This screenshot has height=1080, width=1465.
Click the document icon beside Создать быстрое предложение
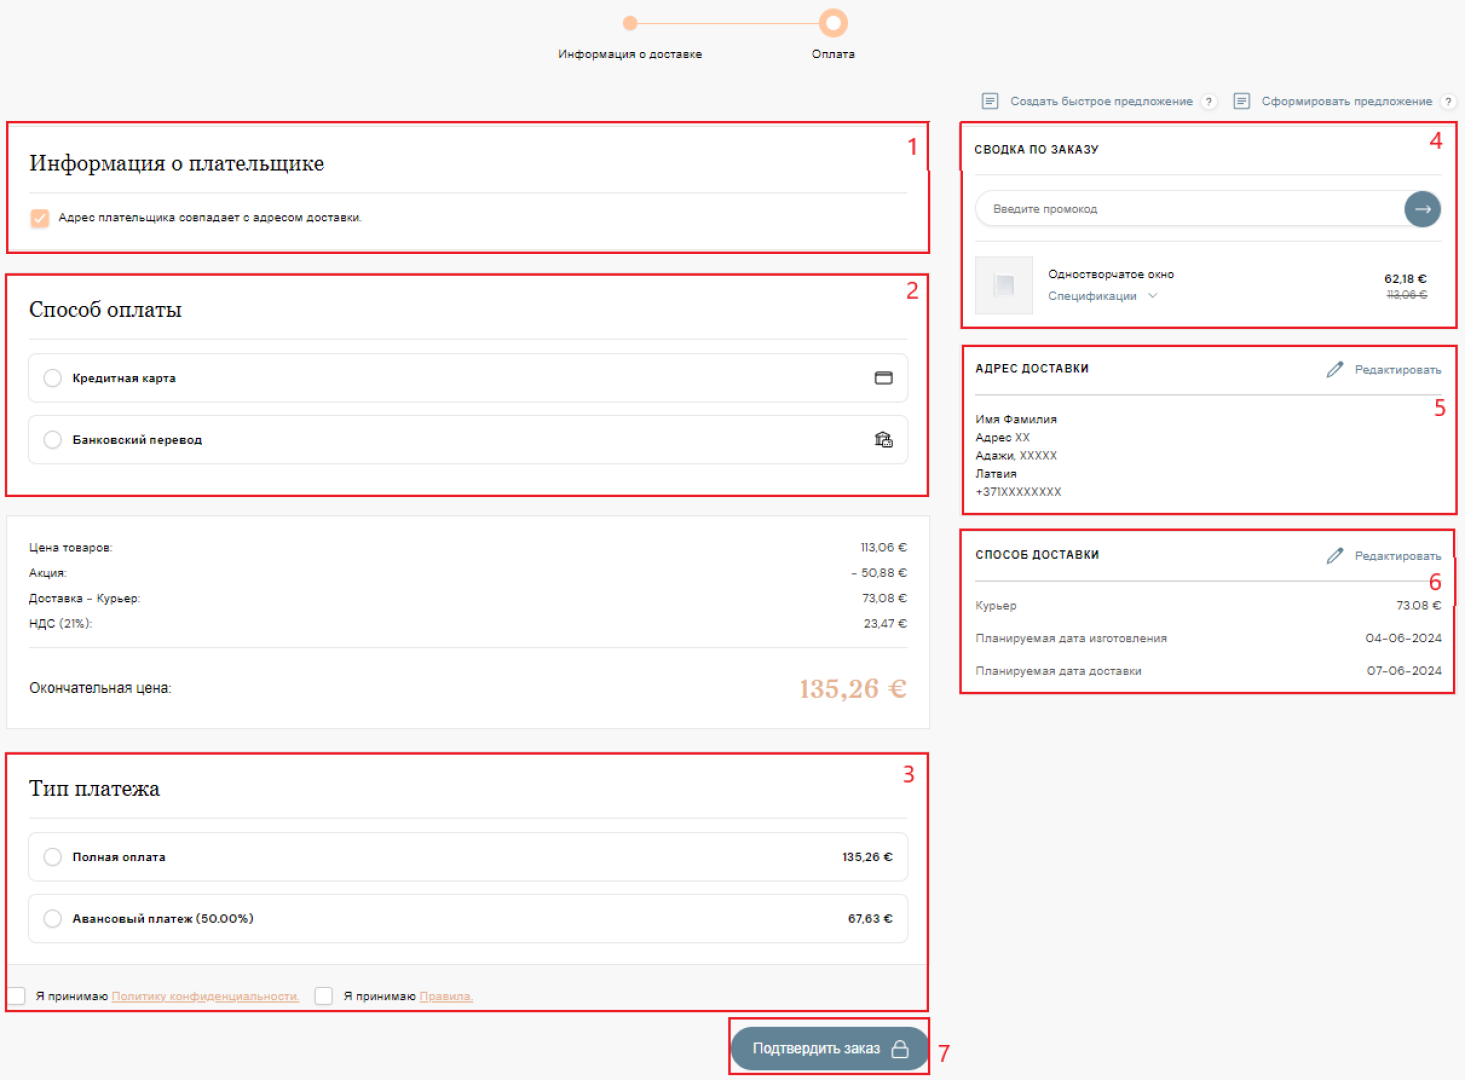click(x=990, y=101)
